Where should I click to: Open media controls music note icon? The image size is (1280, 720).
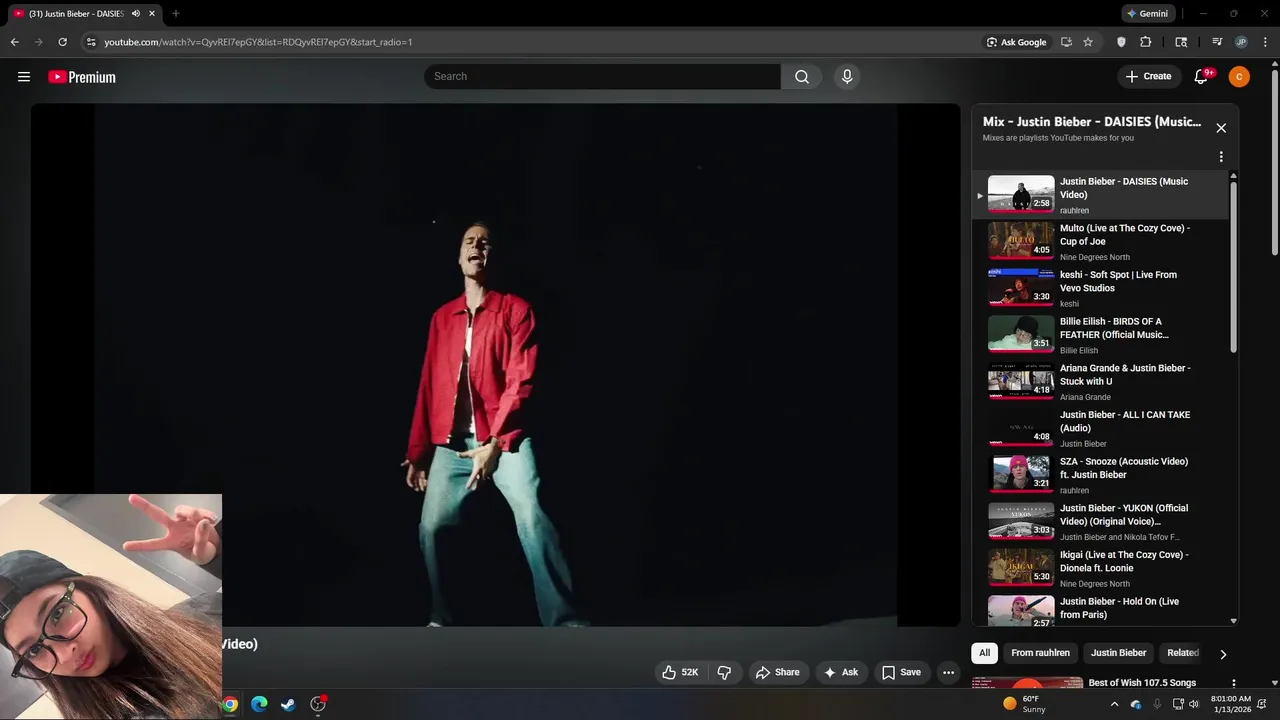(x=1217, y=42)
